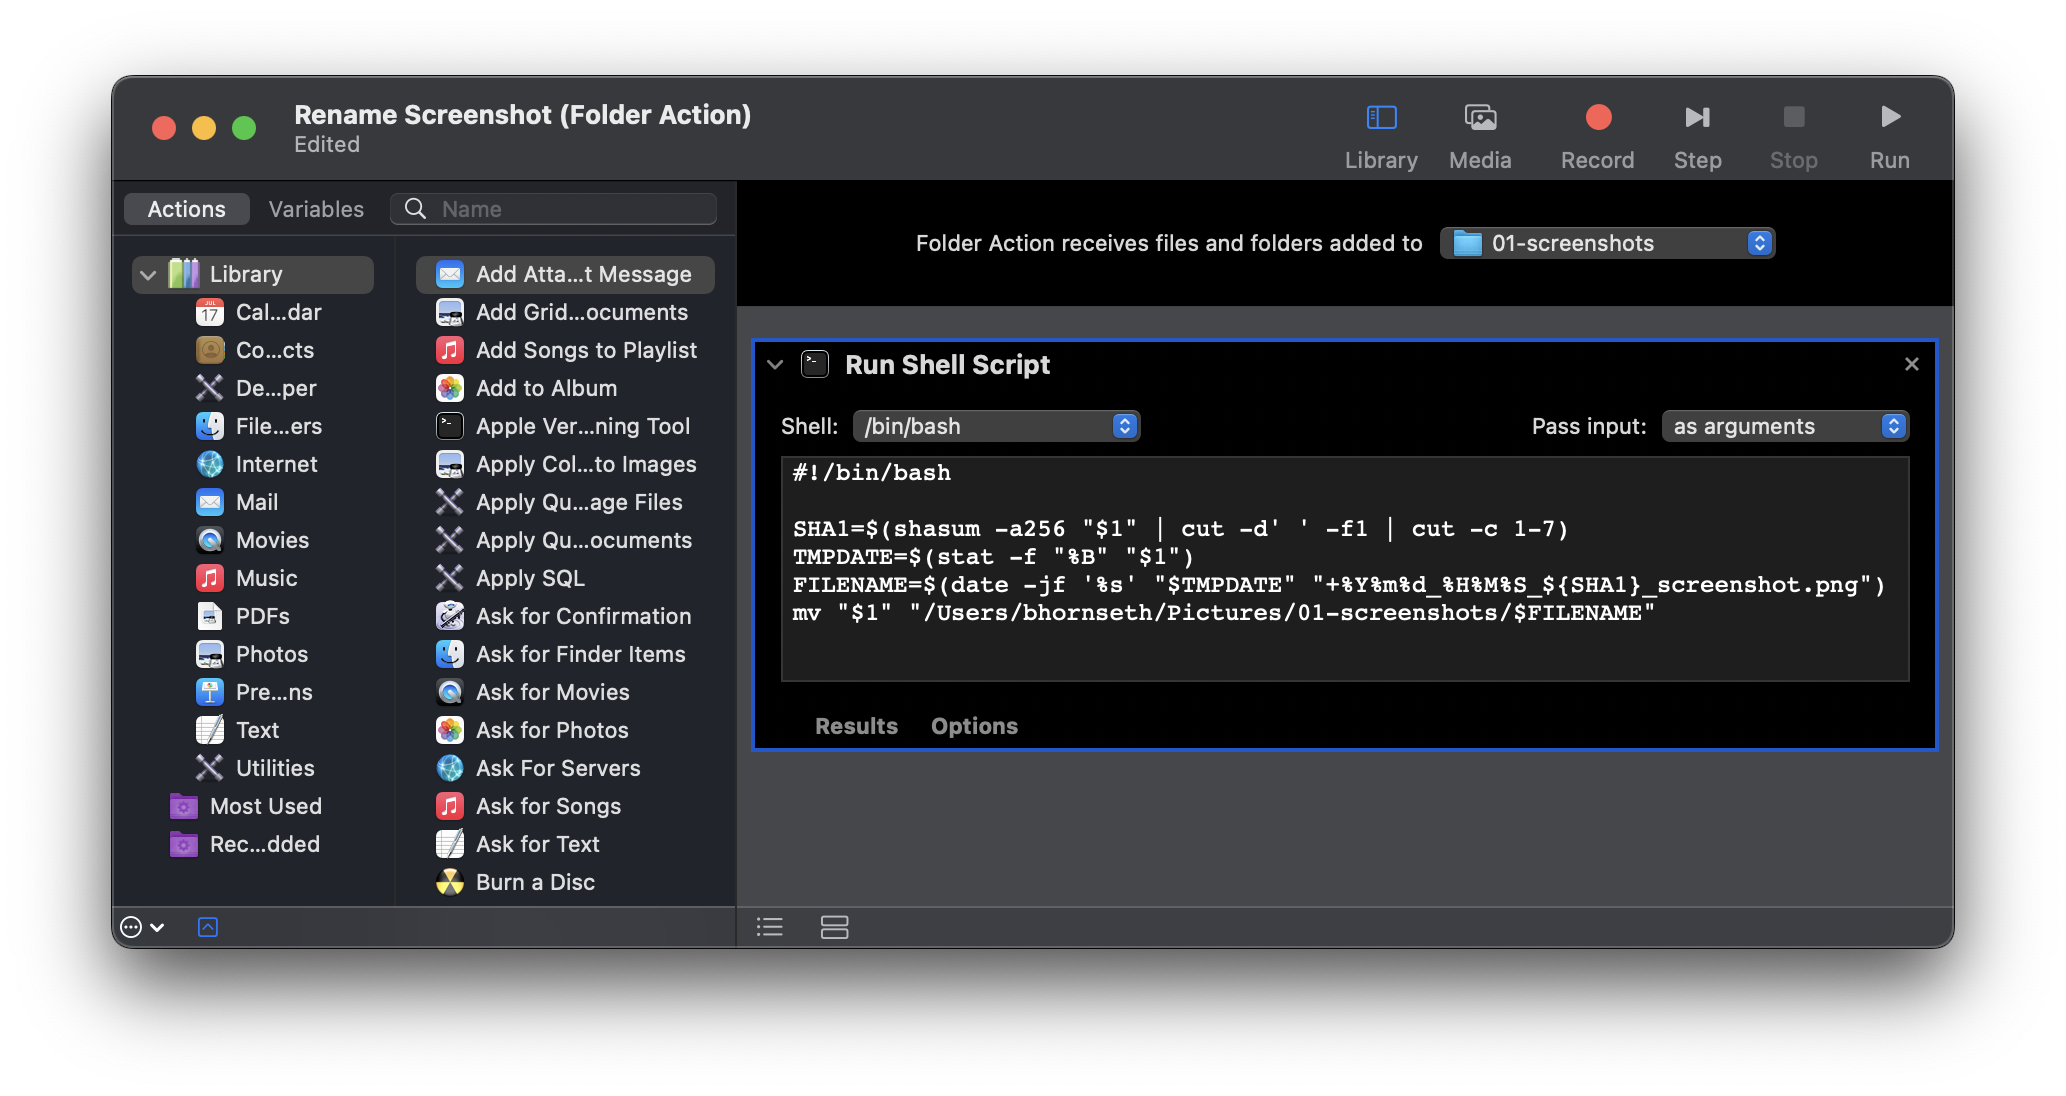Collapse the Run Shell Script action
The image size is (2066, 1096).
pyautogui.click(x=775, y=365)
